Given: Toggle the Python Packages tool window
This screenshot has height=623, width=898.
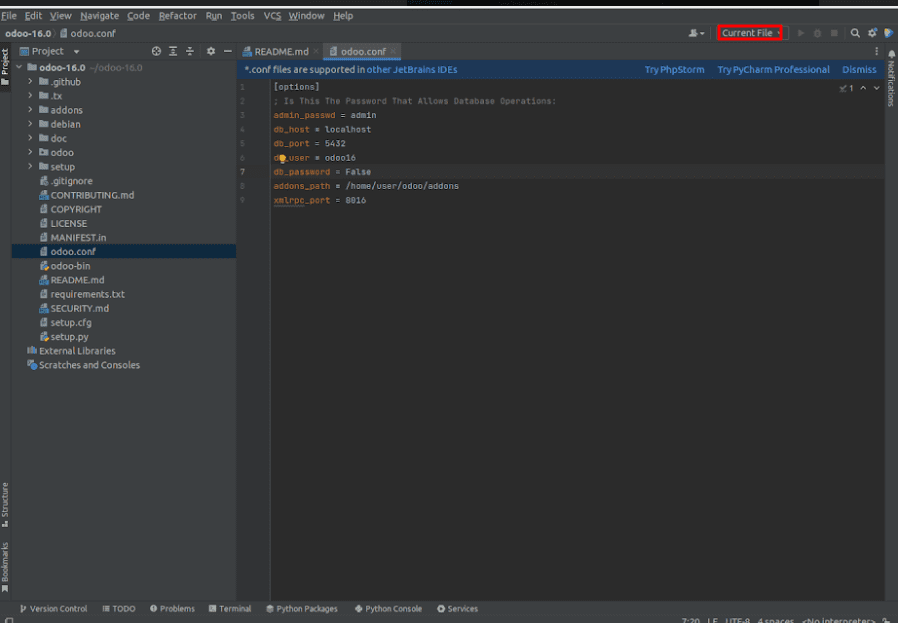Looking at the screenshot, I should [302, 609].
